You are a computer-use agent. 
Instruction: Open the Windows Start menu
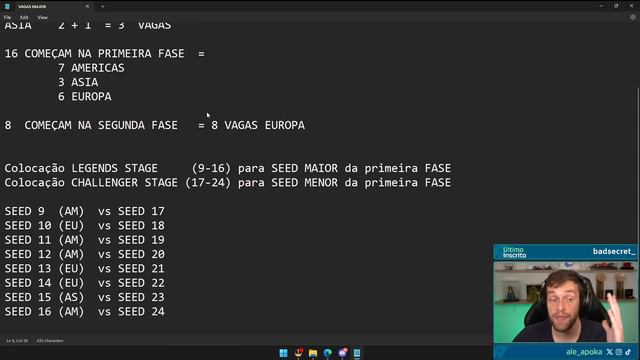(x=283, y=353)
